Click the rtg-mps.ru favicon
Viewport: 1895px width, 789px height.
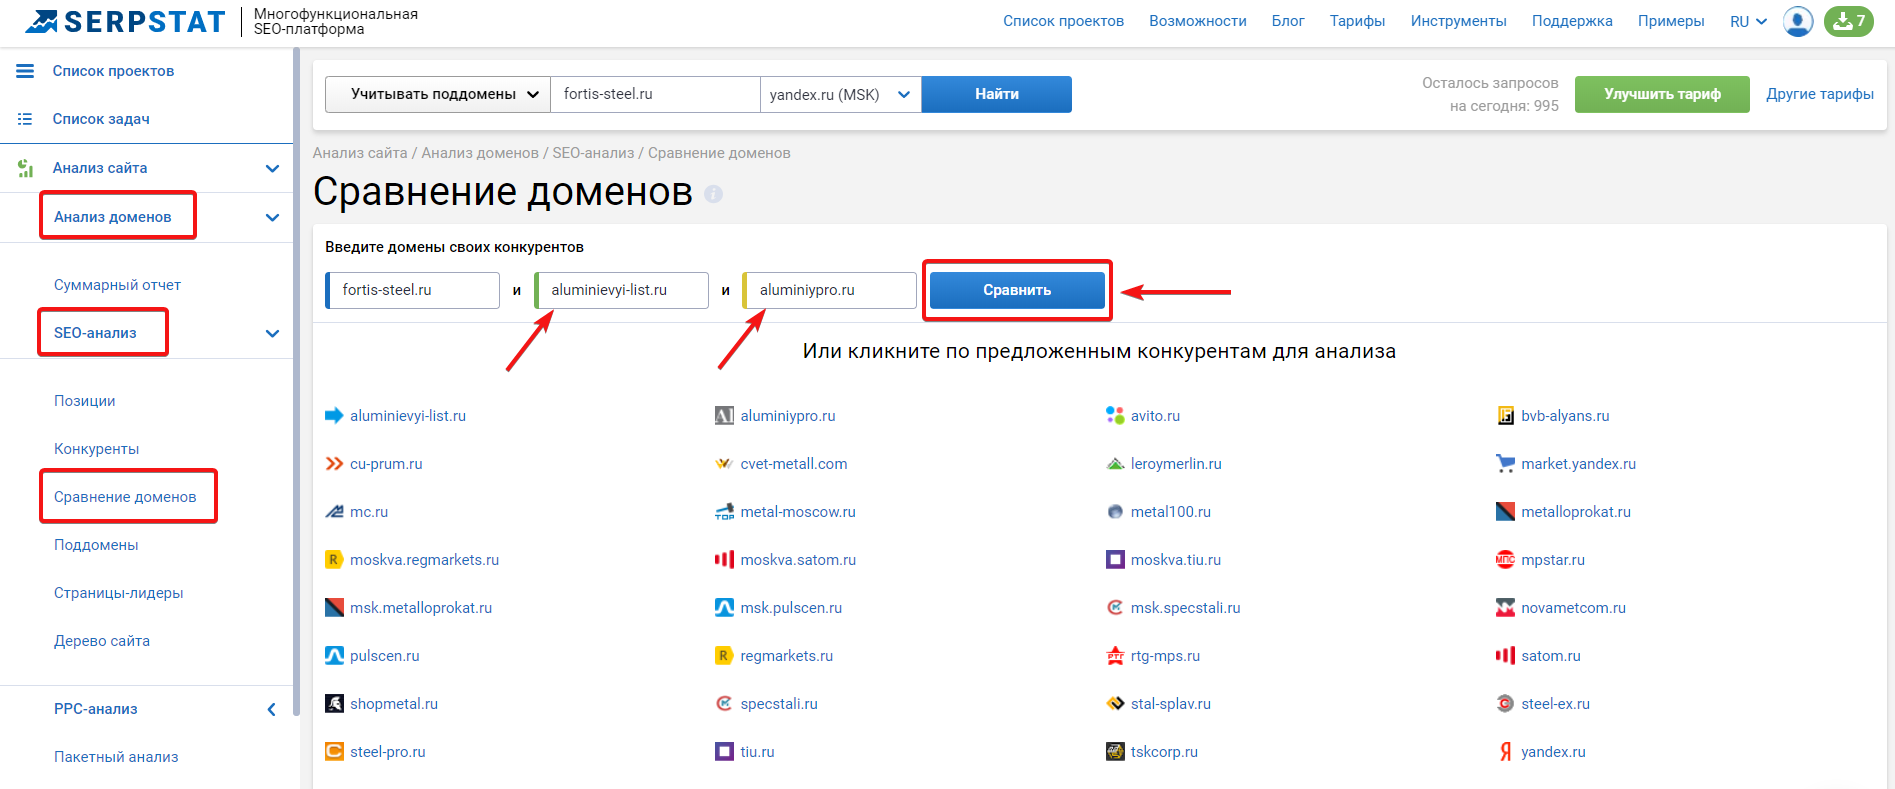(x=1115, y=655)
